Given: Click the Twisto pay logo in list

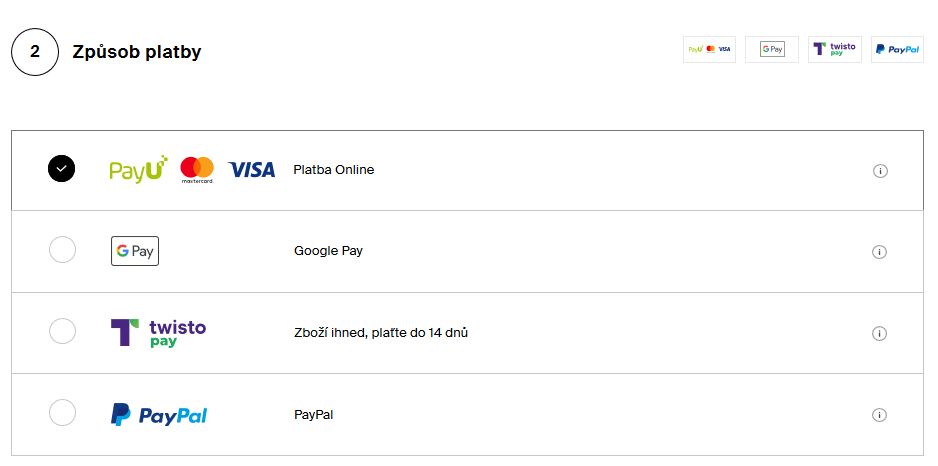Looking at the screenshot, I should pyautogui.click(x=158, y=332).
